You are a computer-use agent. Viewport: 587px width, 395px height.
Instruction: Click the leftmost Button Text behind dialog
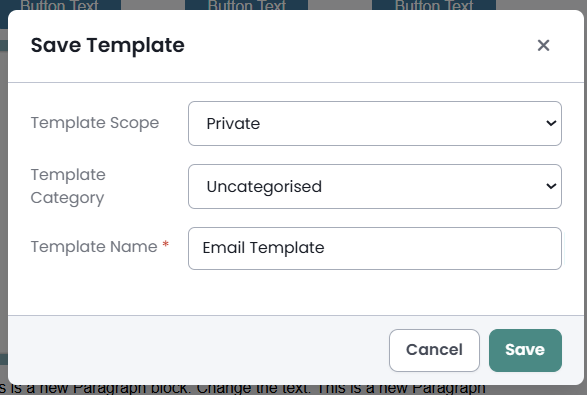(x=60, y=5)
